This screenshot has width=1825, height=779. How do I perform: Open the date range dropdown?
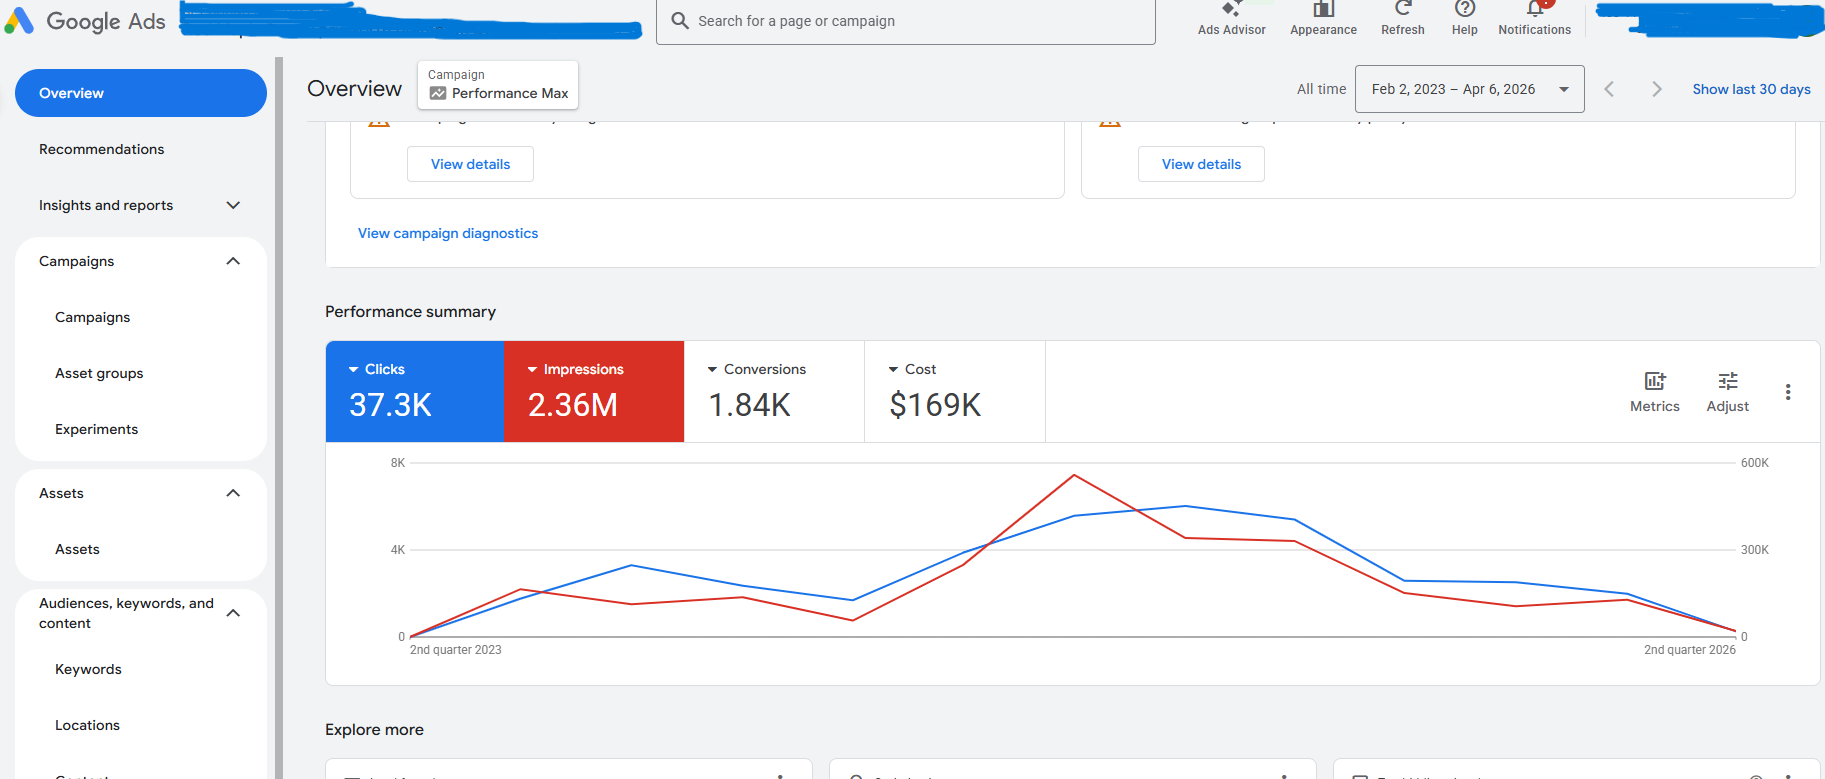pos(1469,89)
